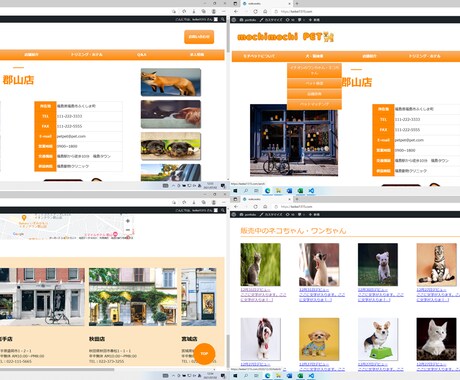Open Q&A in the top-left navigation bar
Viewport: 460px width, 380px height.
(x=142, y=54)
